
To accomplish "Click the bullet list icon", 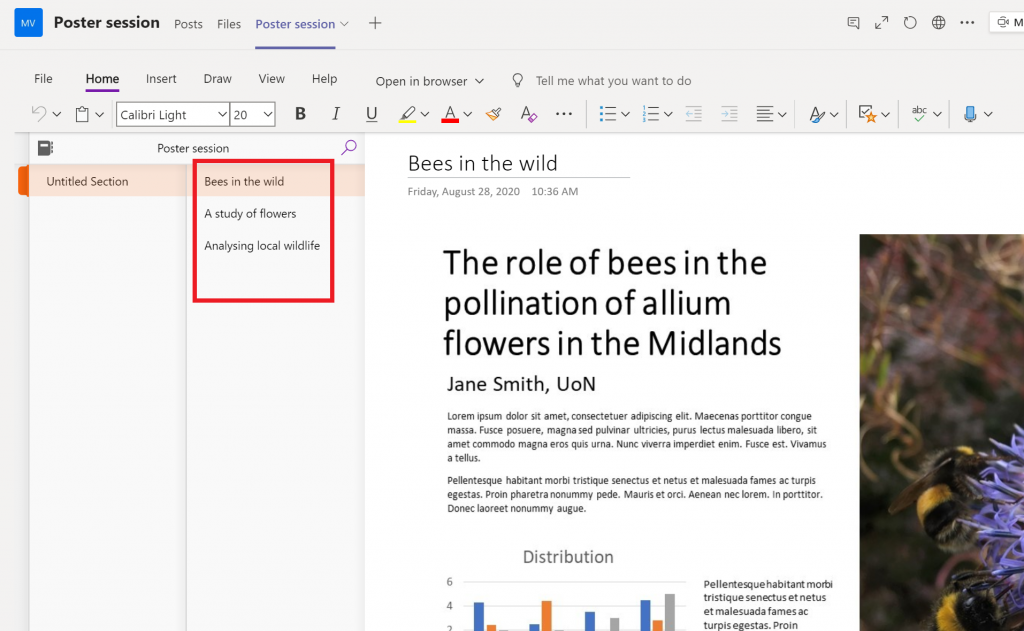I will pos(607,114).
